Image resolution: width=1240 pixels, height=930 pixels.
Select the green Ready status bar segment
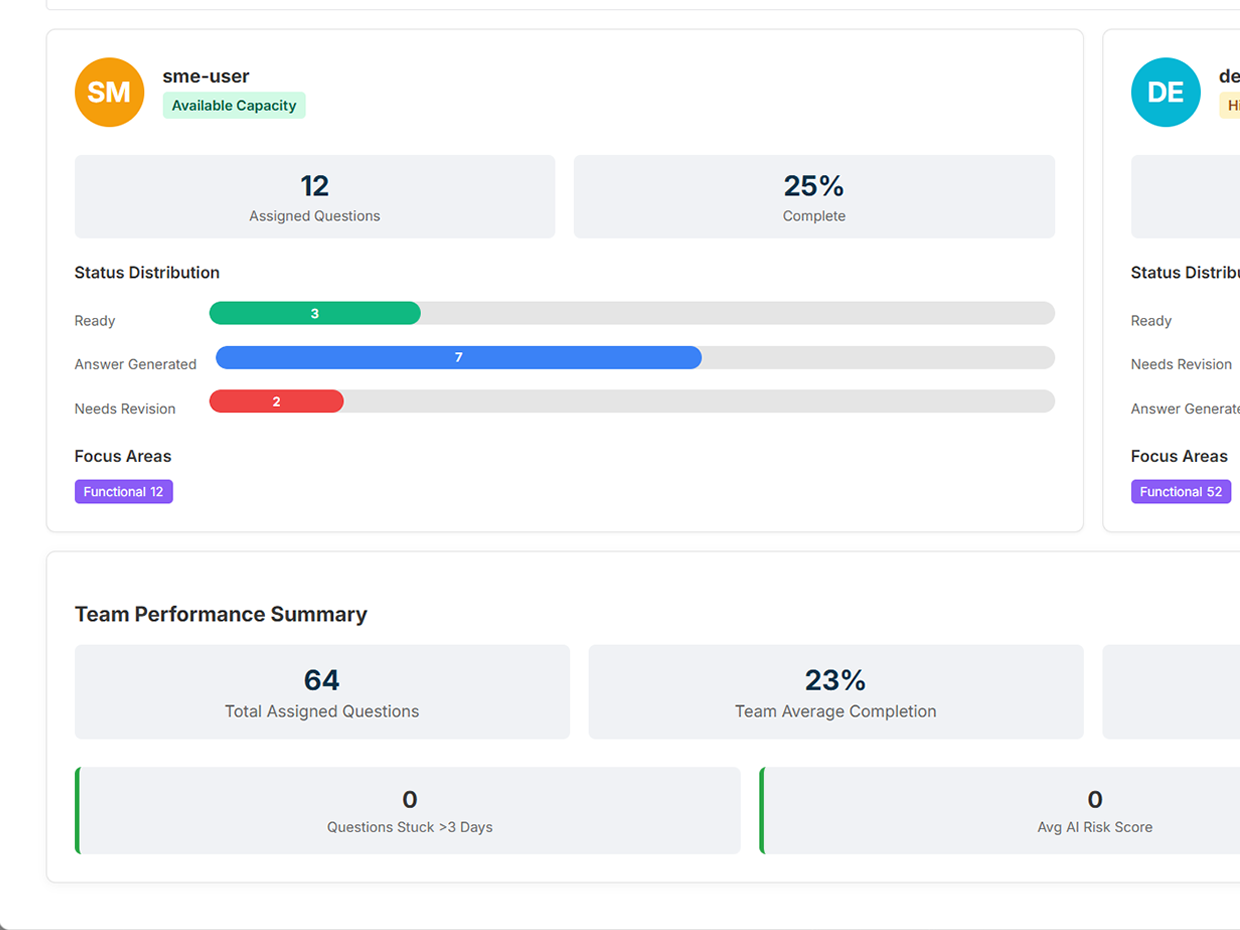(313, 313)
